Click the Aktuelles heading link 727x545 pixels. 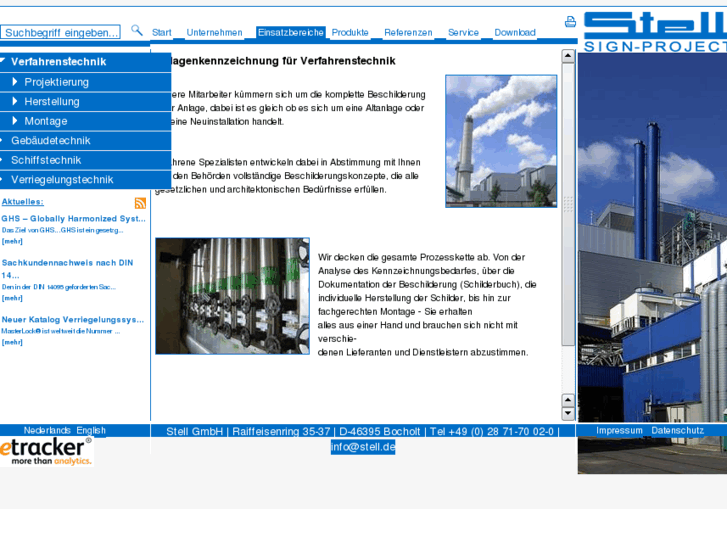pyautogui.click(x=23, y=202)
